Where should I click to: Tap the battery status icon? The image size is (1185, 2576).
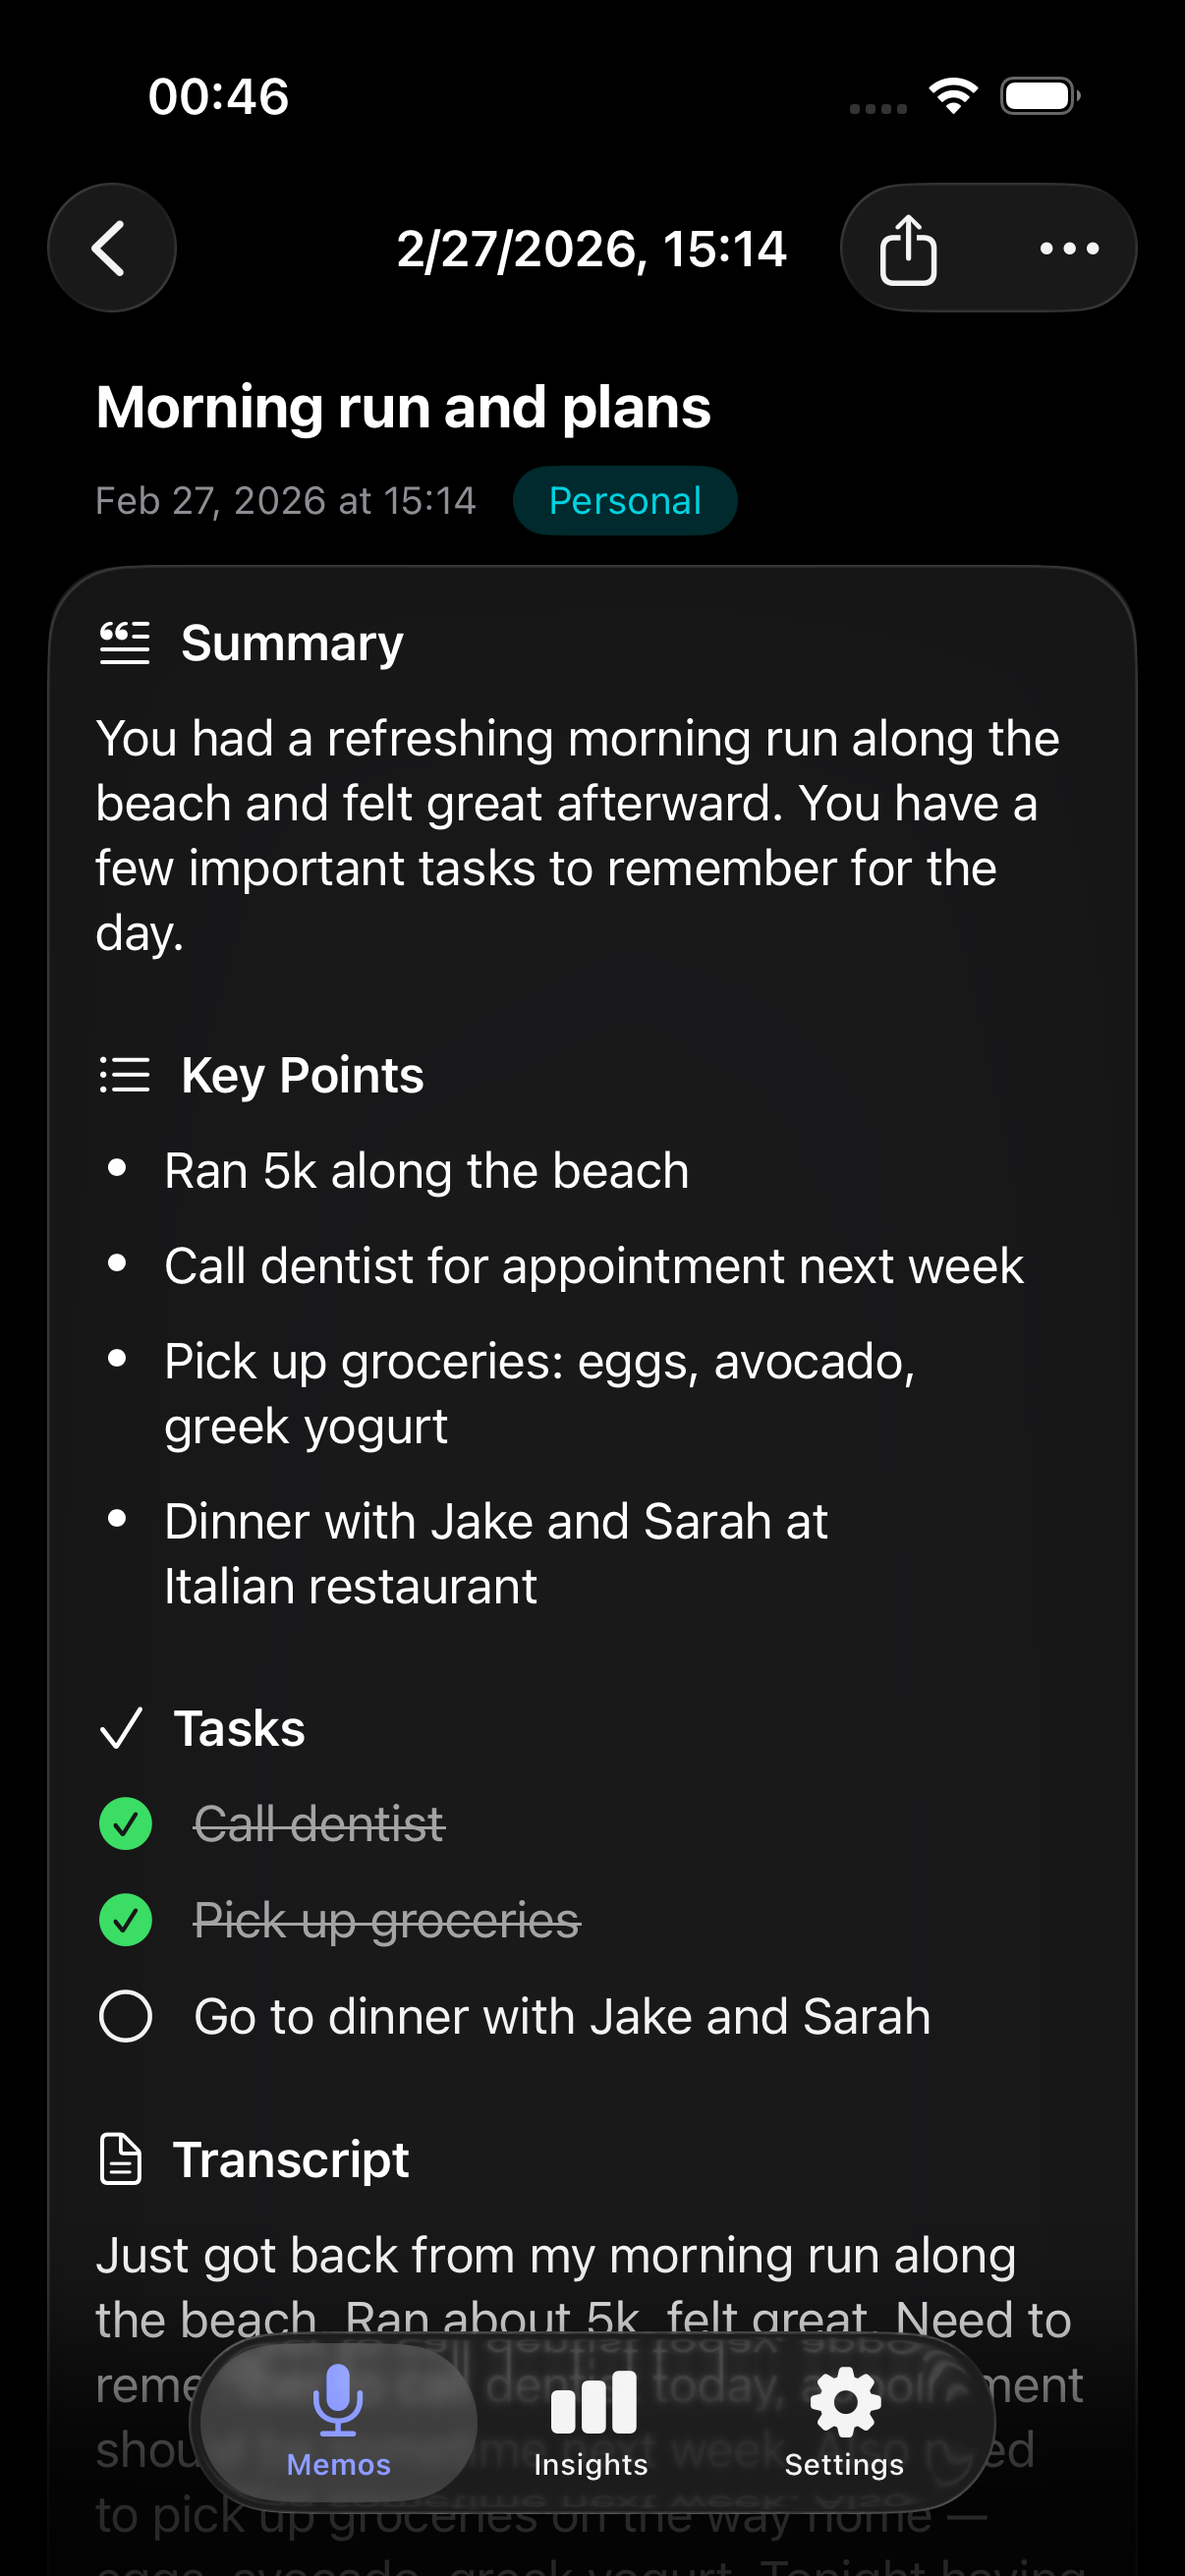point(1040,96)
